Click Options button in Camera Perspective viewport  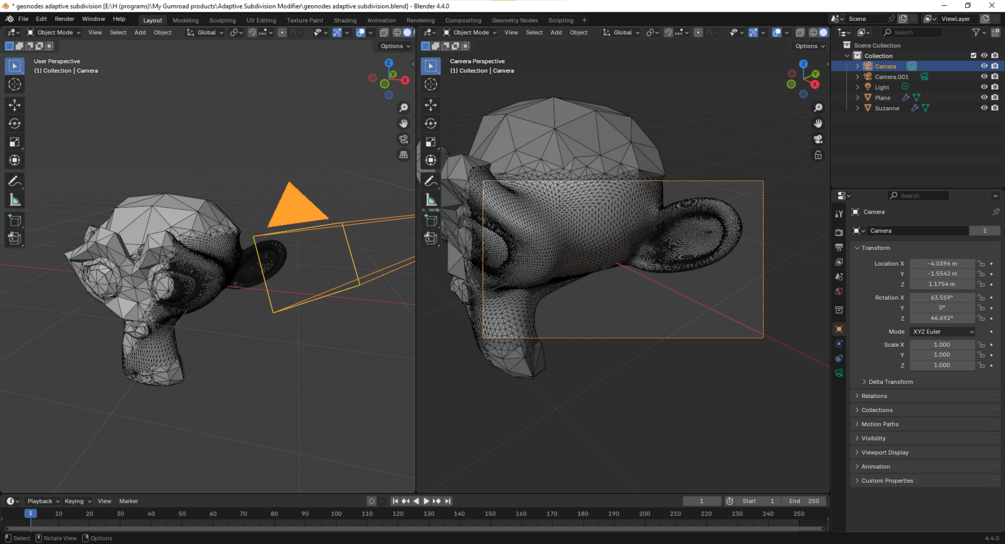(809, 46)
